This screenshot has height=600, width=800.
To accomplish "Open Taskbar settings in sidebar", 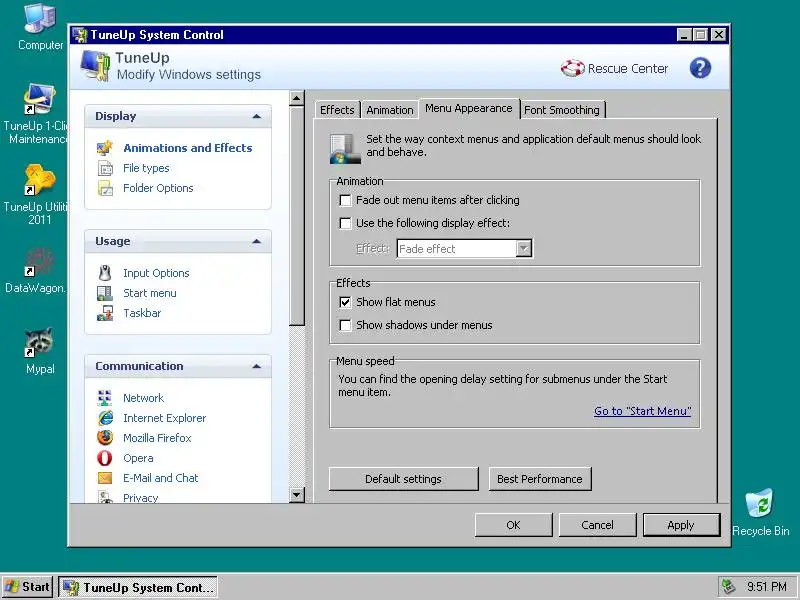I will tap(142, 313).
